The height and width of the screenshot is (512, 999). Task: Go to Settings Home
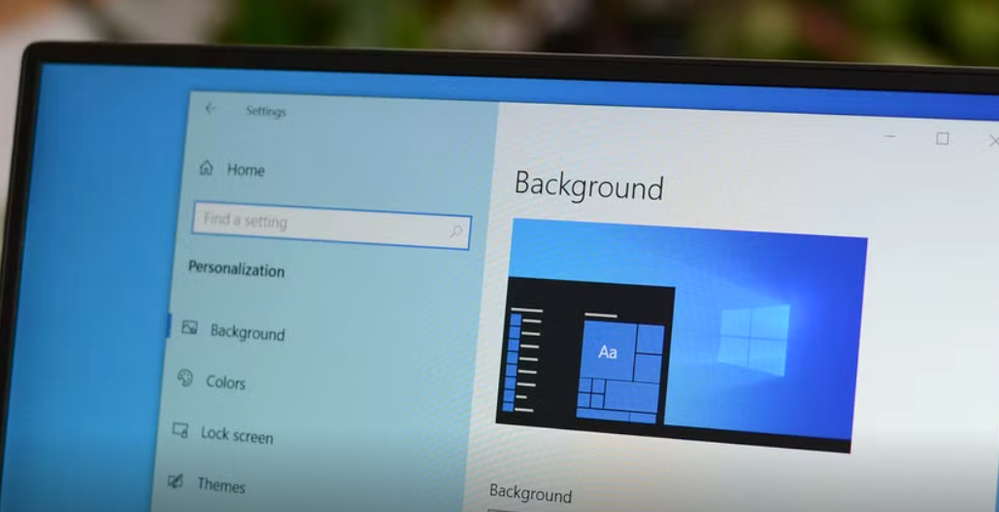(x=245, y=169)
